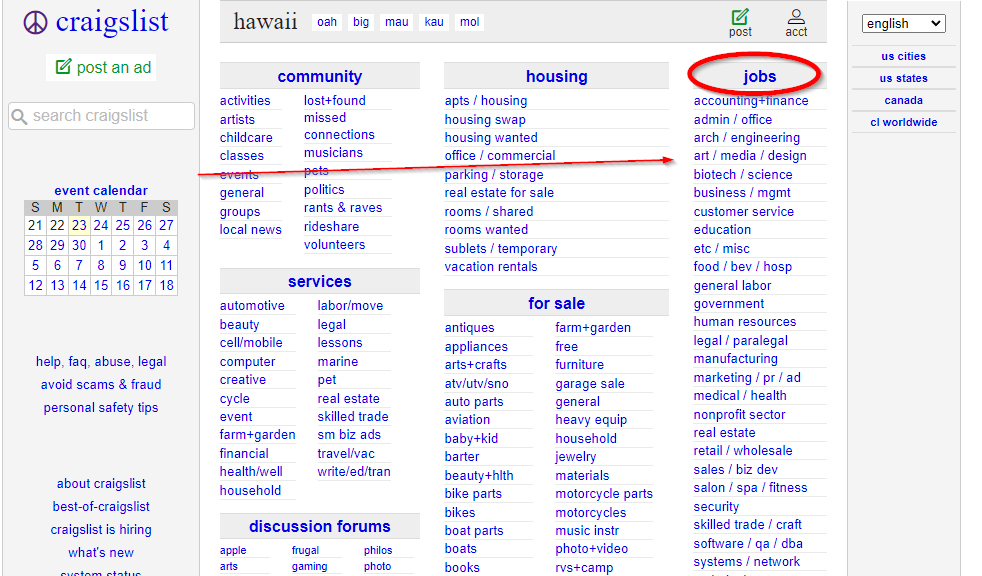
Task: Open 'avoid scams & fraud' link
Action: click(101, 384)
